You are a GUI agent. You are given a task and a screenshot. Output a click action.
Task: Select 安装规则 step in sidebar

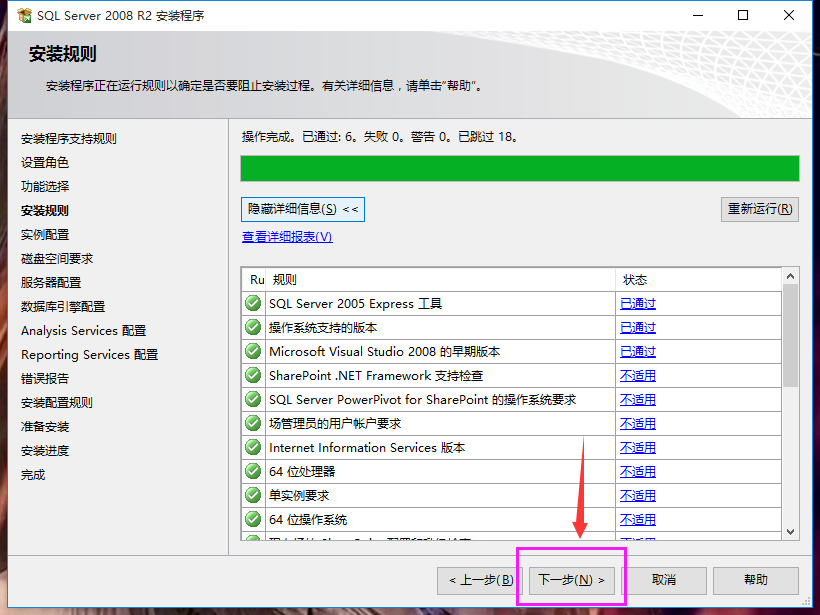(45, 211)
